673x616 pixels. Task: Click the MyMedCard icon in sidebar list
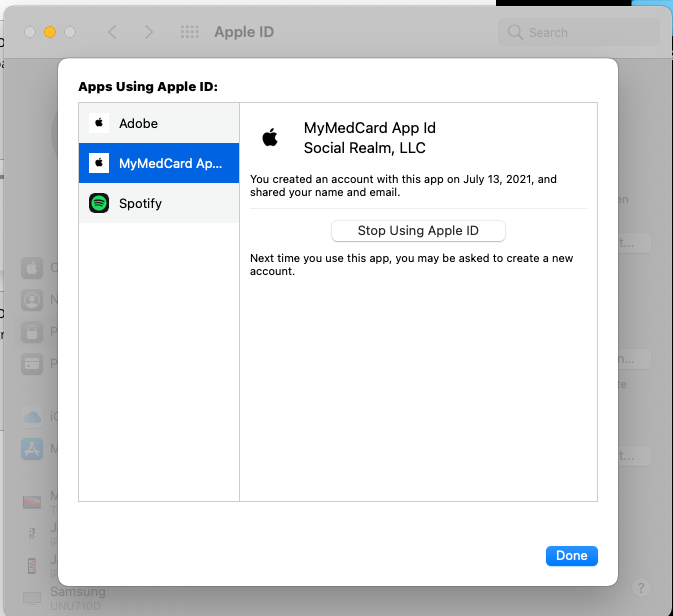coord(99,163)
